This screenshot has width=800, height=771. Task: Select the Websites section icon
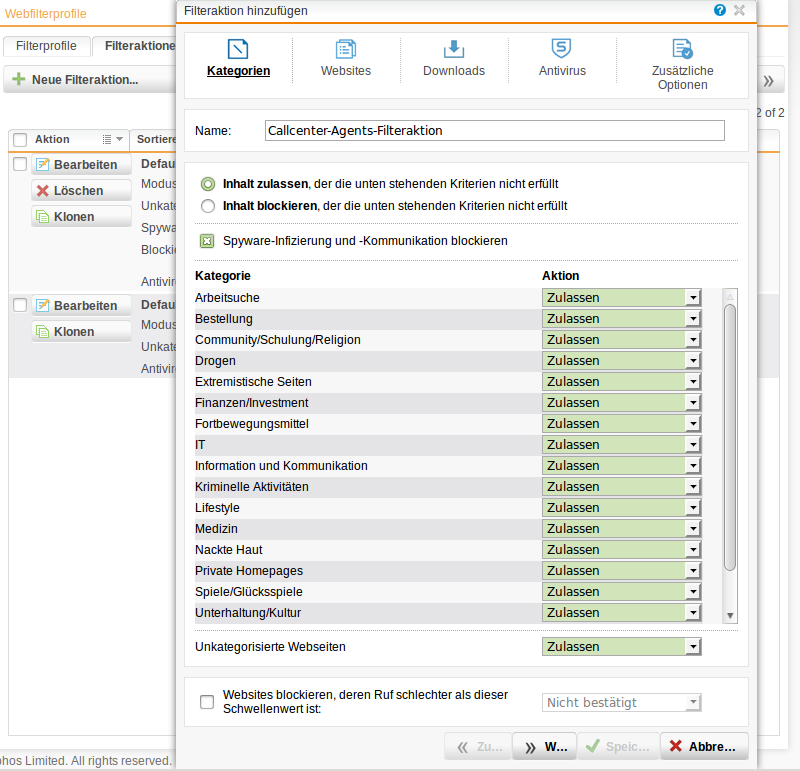346,47
